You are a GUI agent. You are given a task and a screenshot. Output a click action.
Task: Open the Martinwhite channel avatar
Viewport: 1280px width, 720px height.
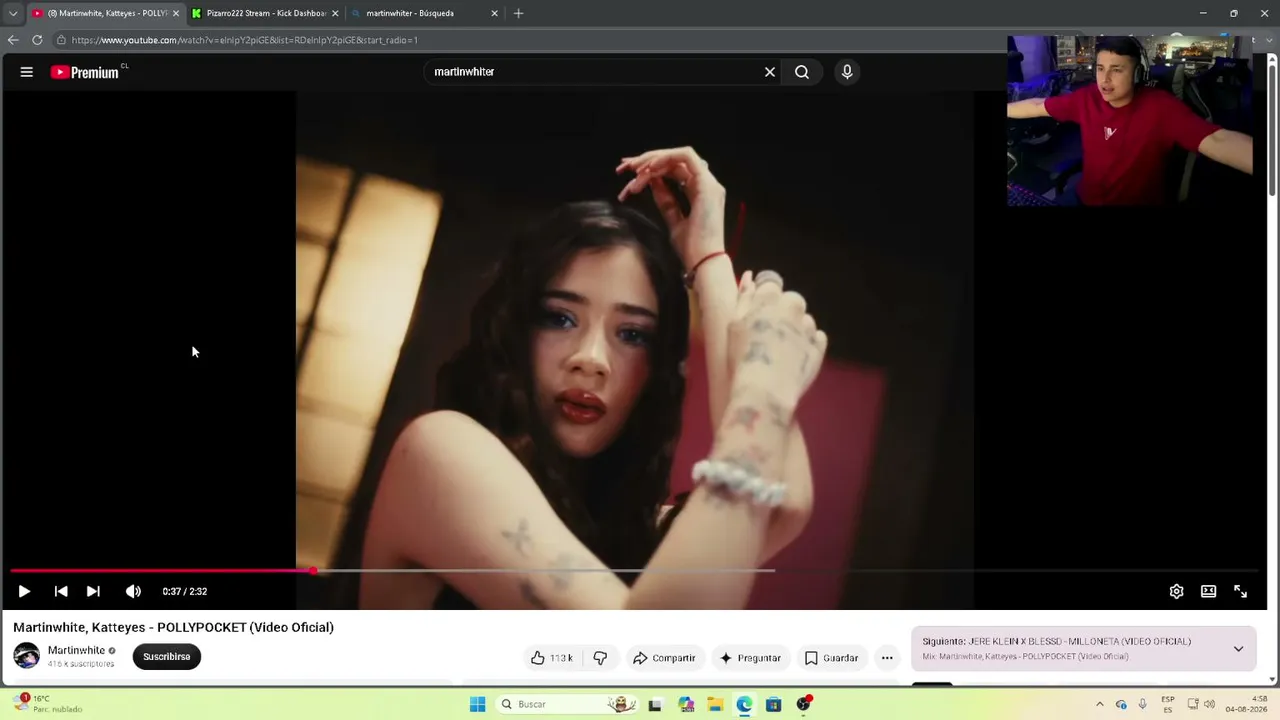click(x=27, y=656)
